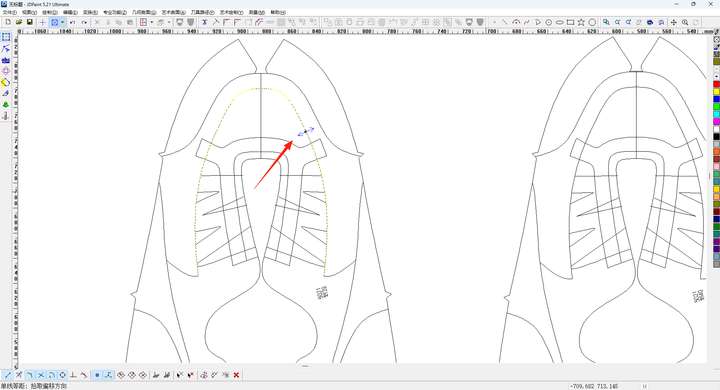Activate the pan view cross-arrows tool
The height and width of the screenshot is (390, 720).
pos(674,22)
